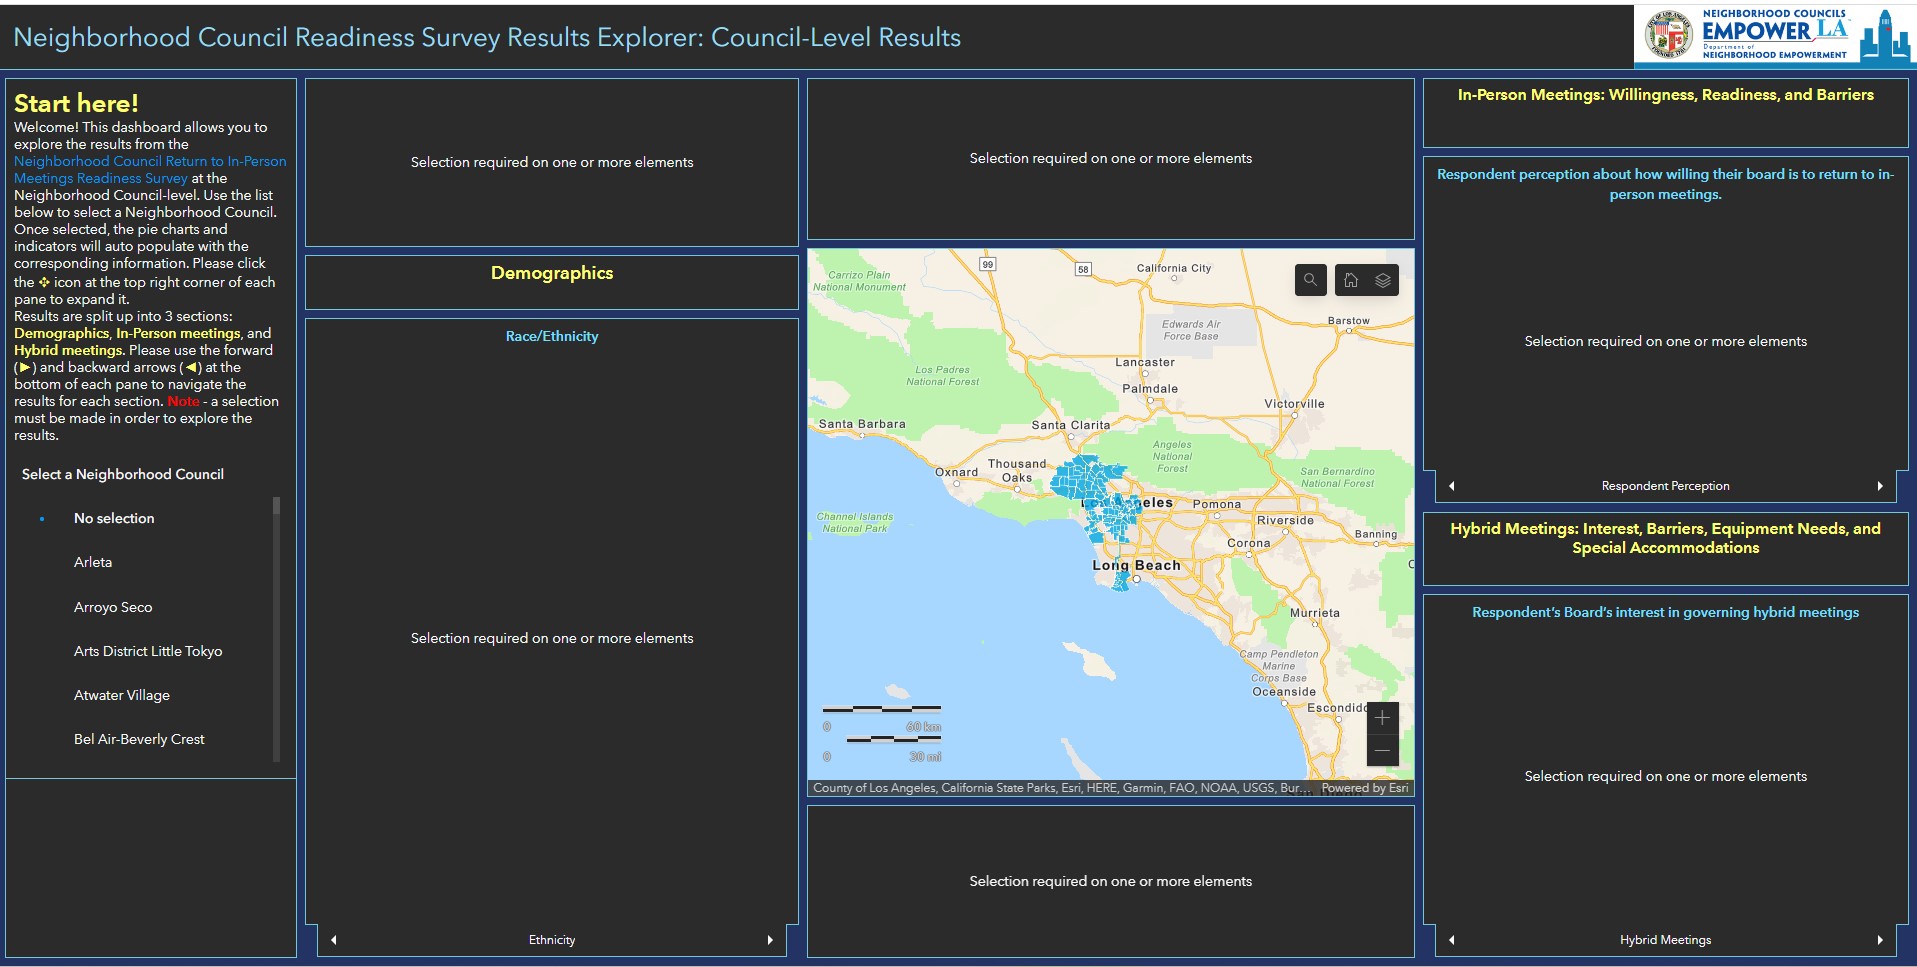Zoom in on the map
Image resolution: width=1917 pixels, height=967 pixels.
coord(1382,718)
